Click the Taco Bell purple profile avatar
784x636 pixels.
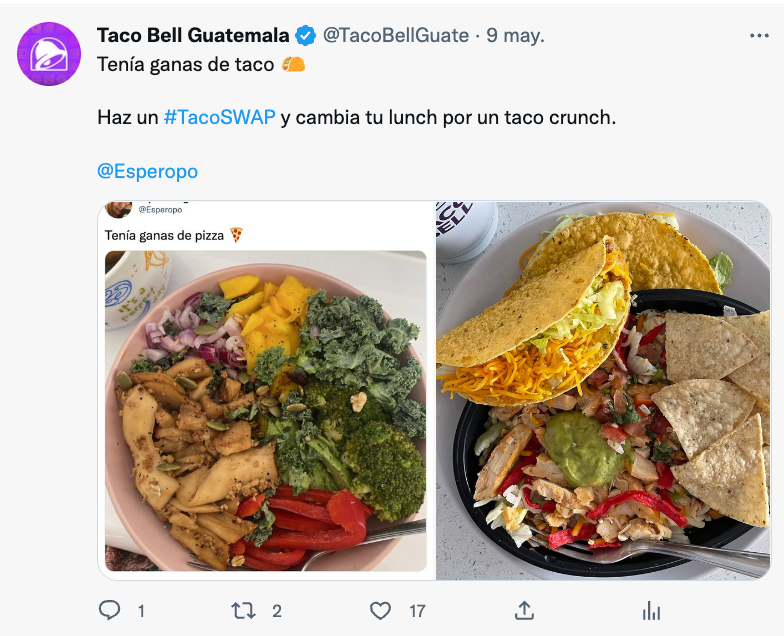click(49, 54)
